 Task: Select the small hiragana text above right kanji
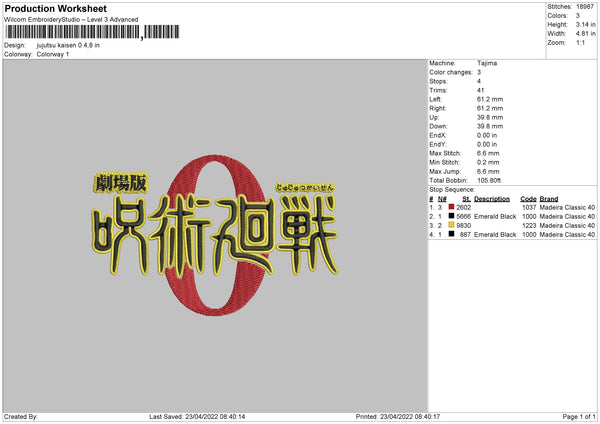pos(305,188)
